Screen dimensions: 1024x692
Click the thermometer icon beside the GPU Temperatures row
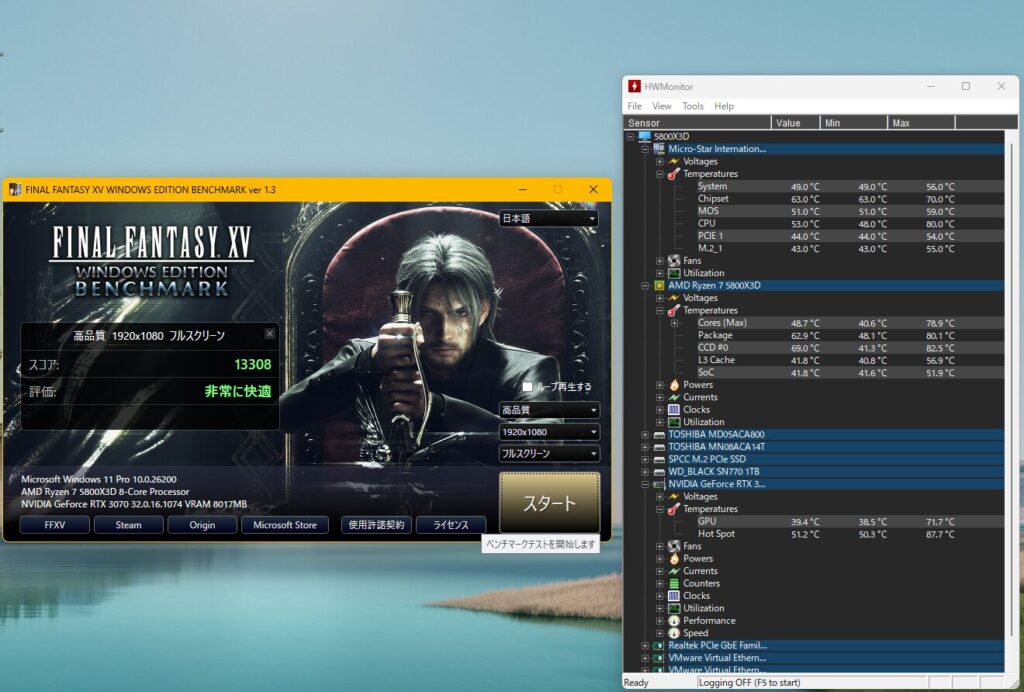point(674,509)
